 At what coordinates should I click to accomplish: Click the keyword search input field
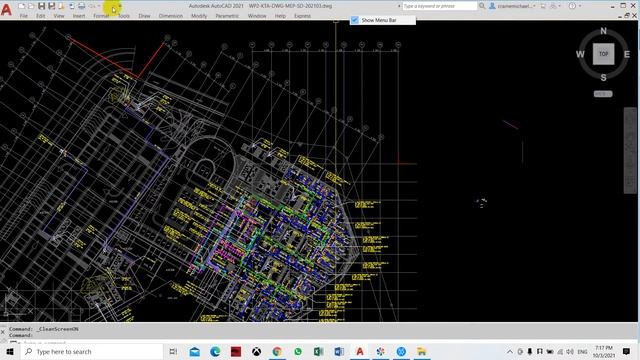coord(439,6)
